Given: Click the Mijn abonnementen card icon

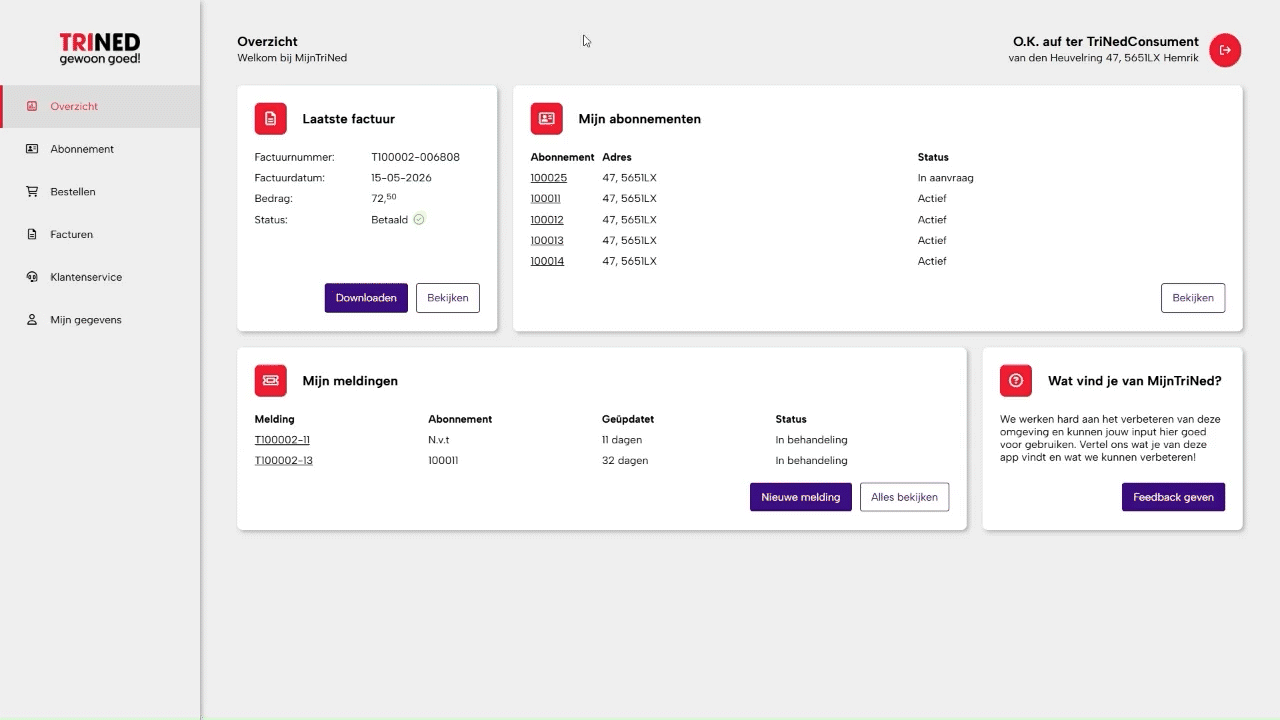Looking at the screenshot, I should pos(546,119).
